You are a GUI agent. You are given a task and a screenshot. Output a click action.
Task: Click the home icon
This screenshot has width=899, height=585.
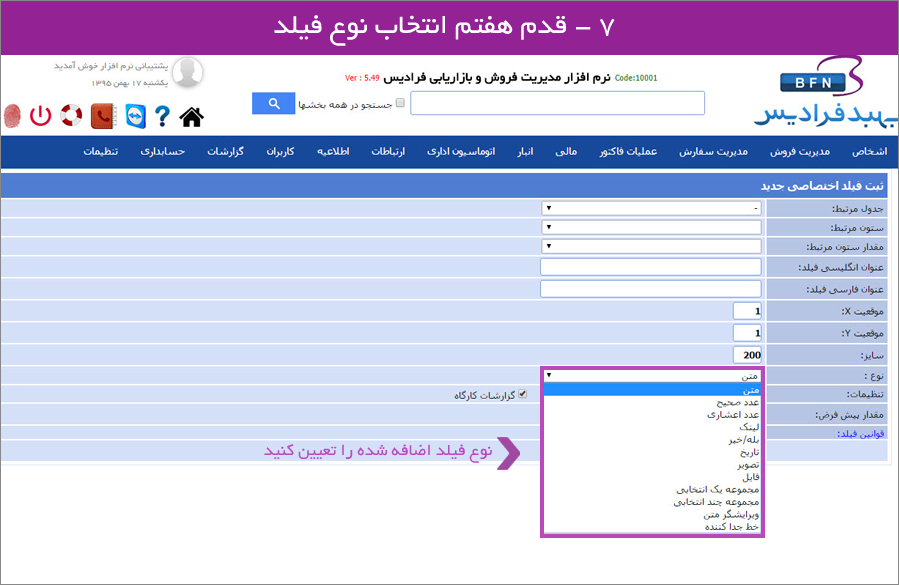[x=191, y=116]
